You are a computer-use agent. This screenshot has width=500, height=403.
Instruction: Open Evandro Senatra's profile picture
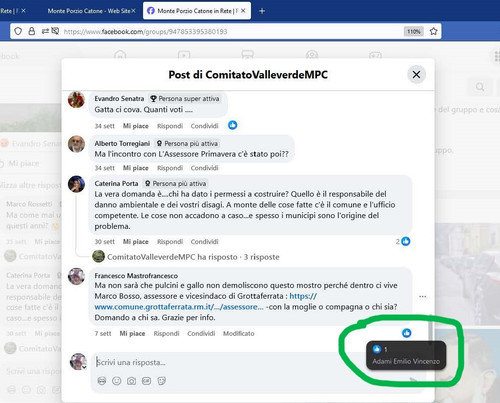pos(76,99)
